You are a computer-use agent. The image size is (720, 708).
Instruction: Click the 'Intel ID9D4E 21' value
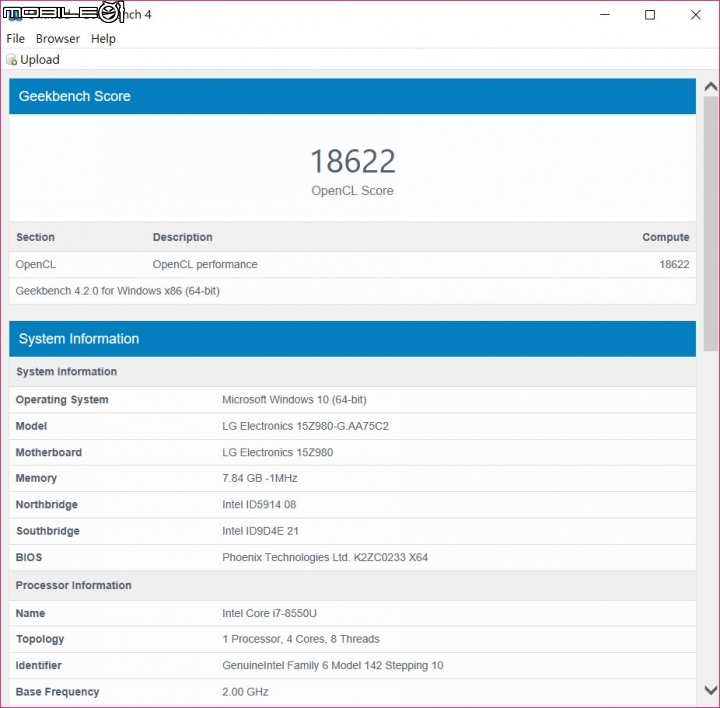pos(260,531)
